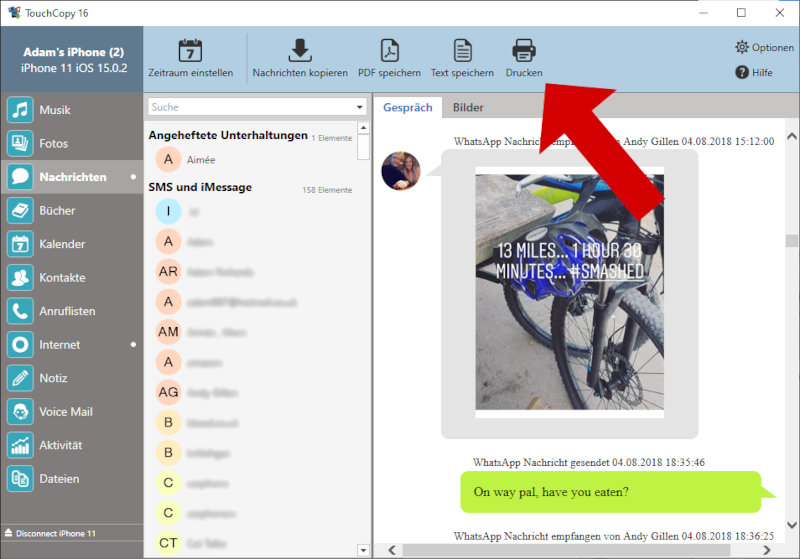Viewport: 800px width, 559px height.
Task: Click Andy Gillen's profile picture
Action: tap(401, 171)
